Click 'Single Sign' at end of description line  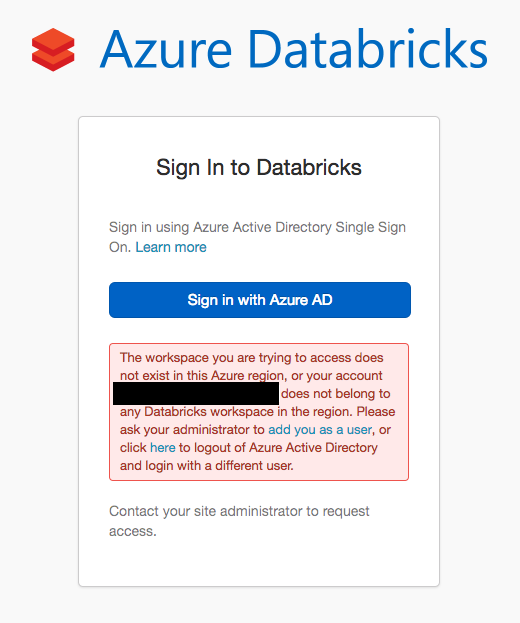tap(371, 227)
